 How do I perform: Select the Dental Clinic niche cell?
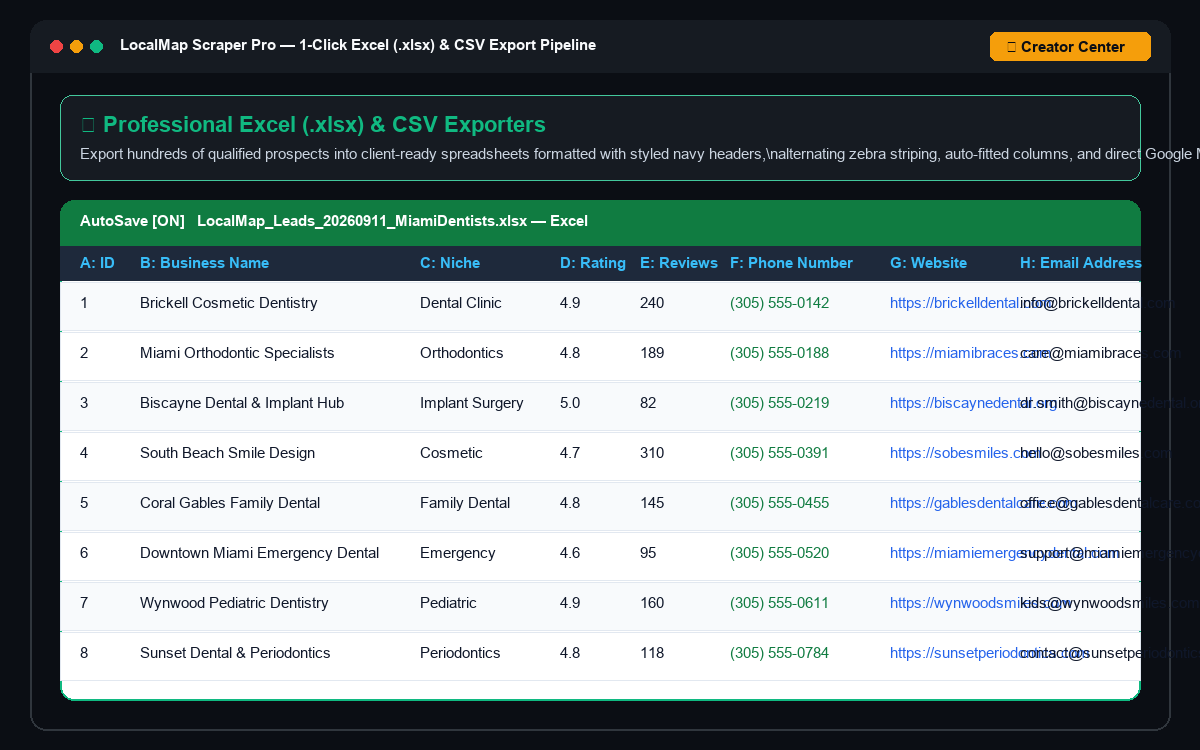(461, 303)
